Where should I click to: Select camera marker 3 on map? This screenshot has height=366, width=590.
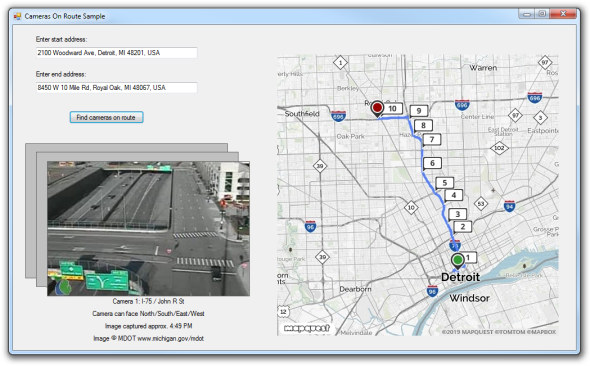[457, 214]
